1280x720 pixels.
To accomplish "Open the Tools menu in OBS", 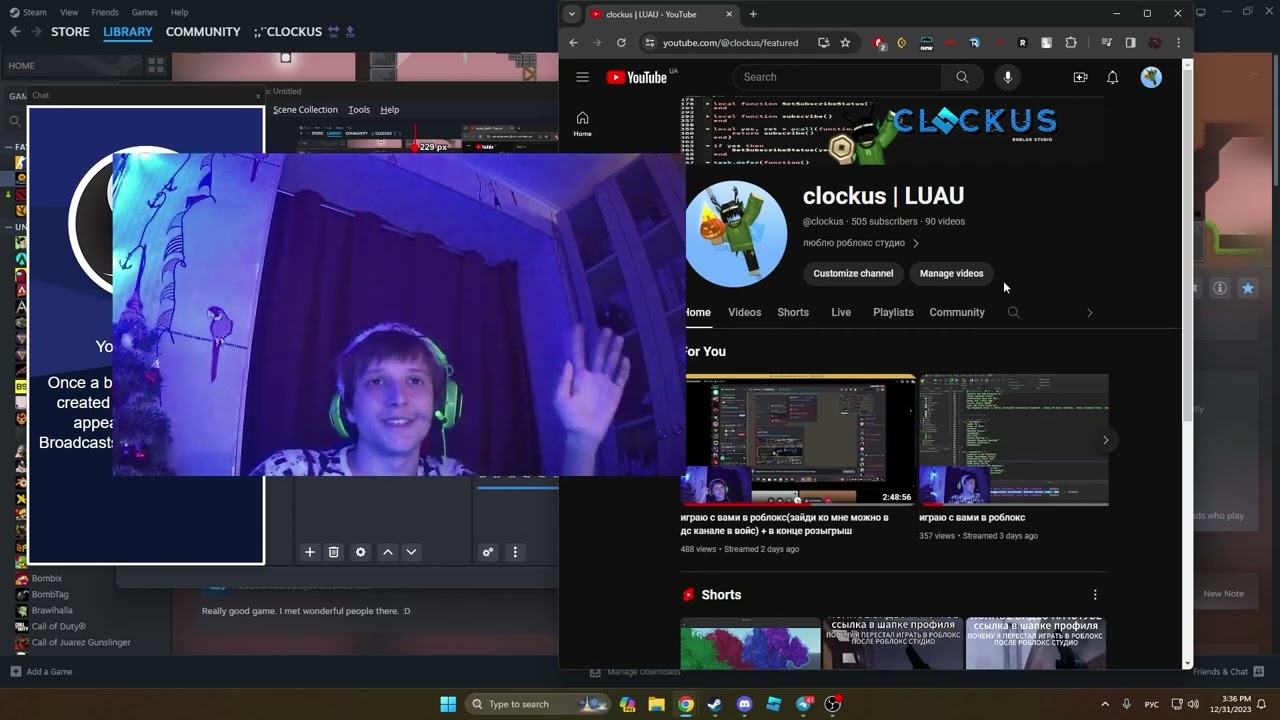I will pyautogui.click(x=359, y=110).
